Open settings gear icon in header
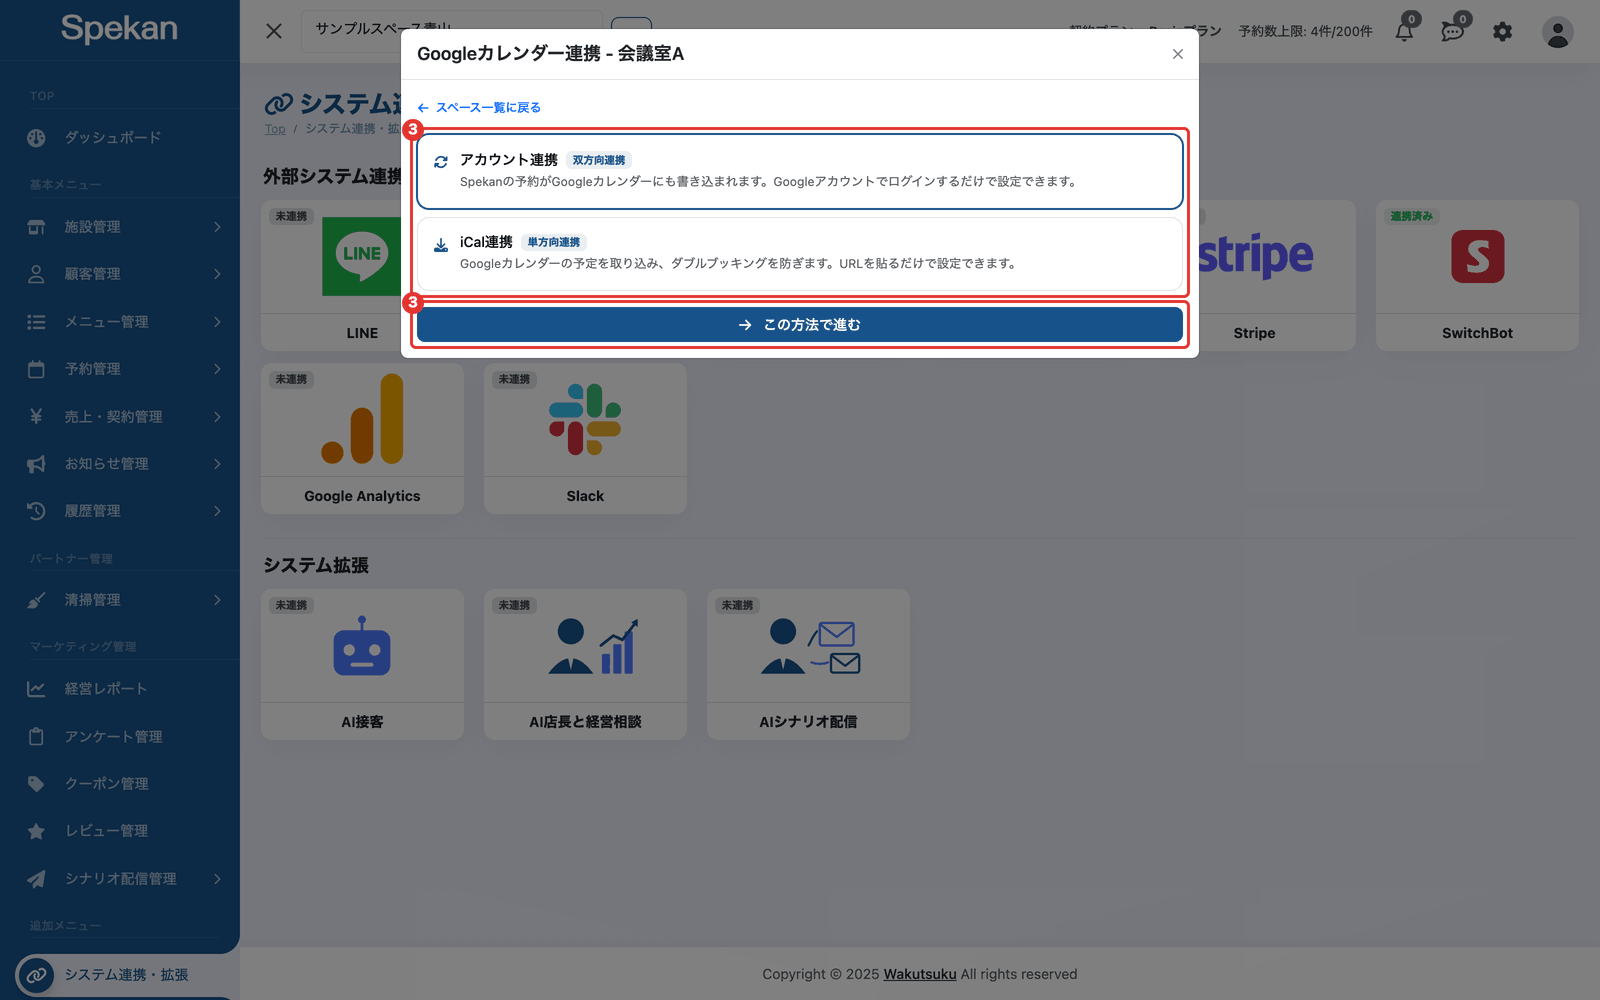1600x1000 pixels. pyautogui.click(x=1503, y=32)
